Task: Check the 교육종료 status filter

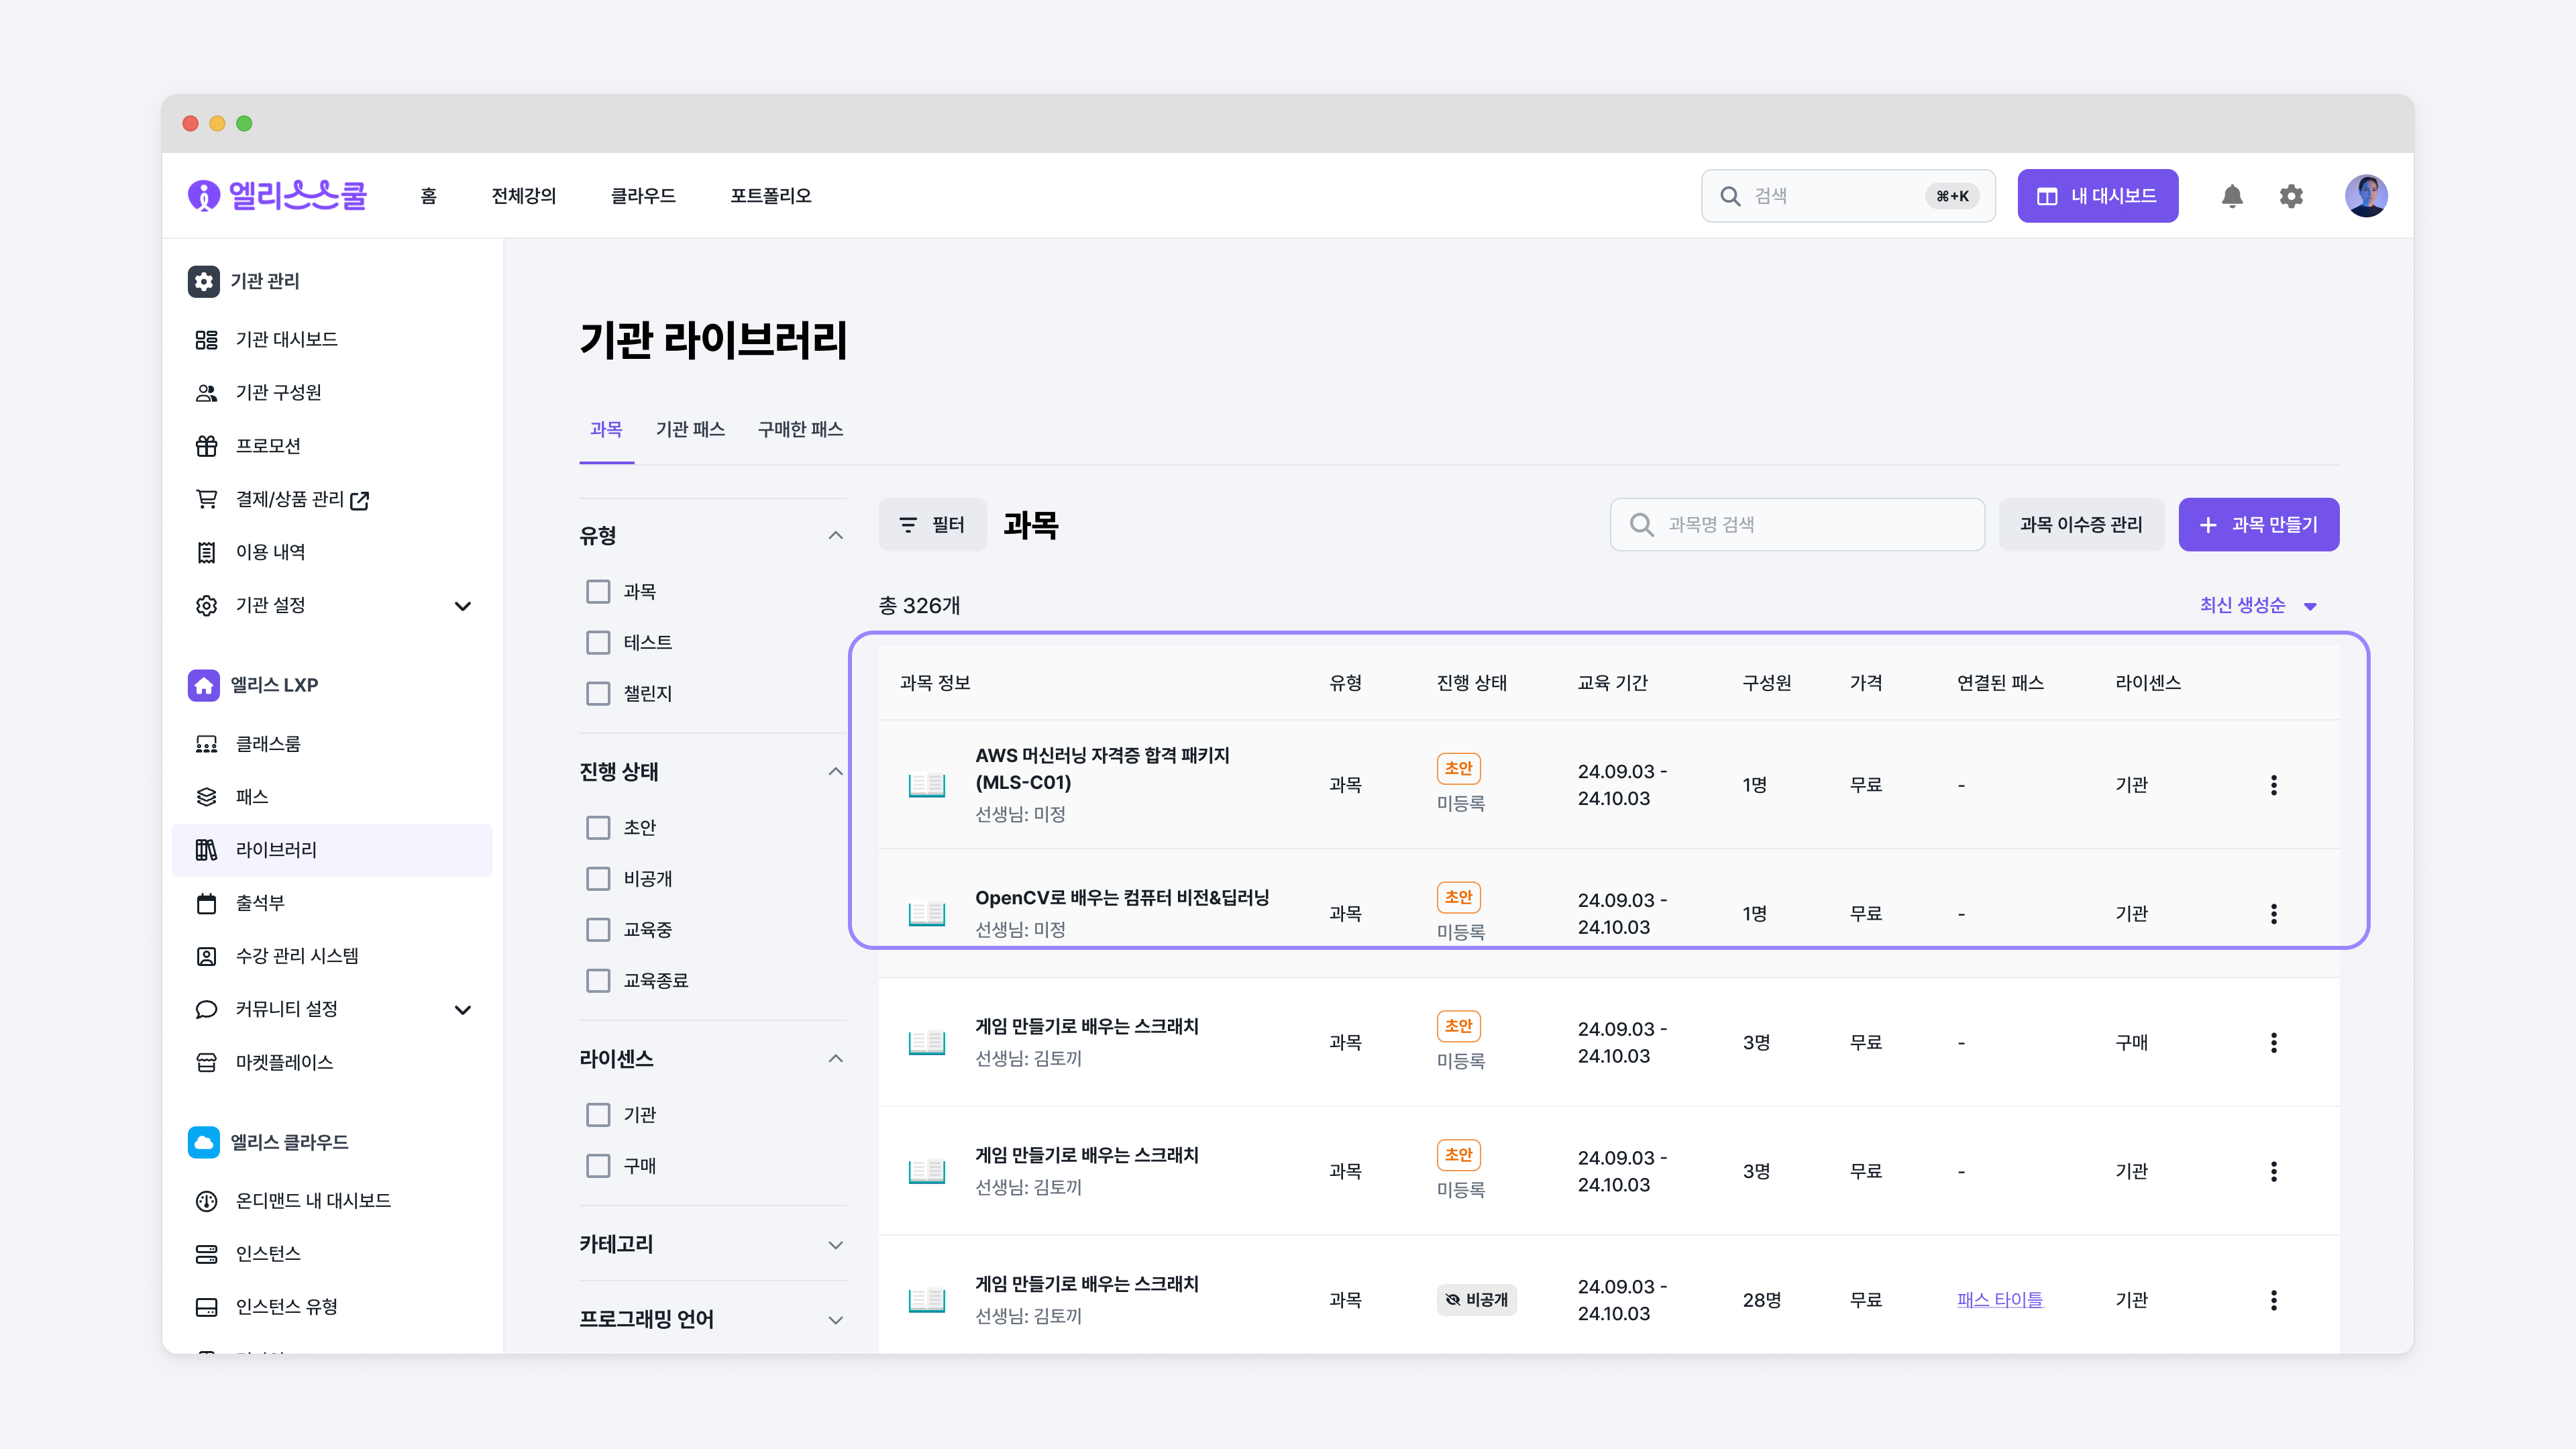Action: 598,981
